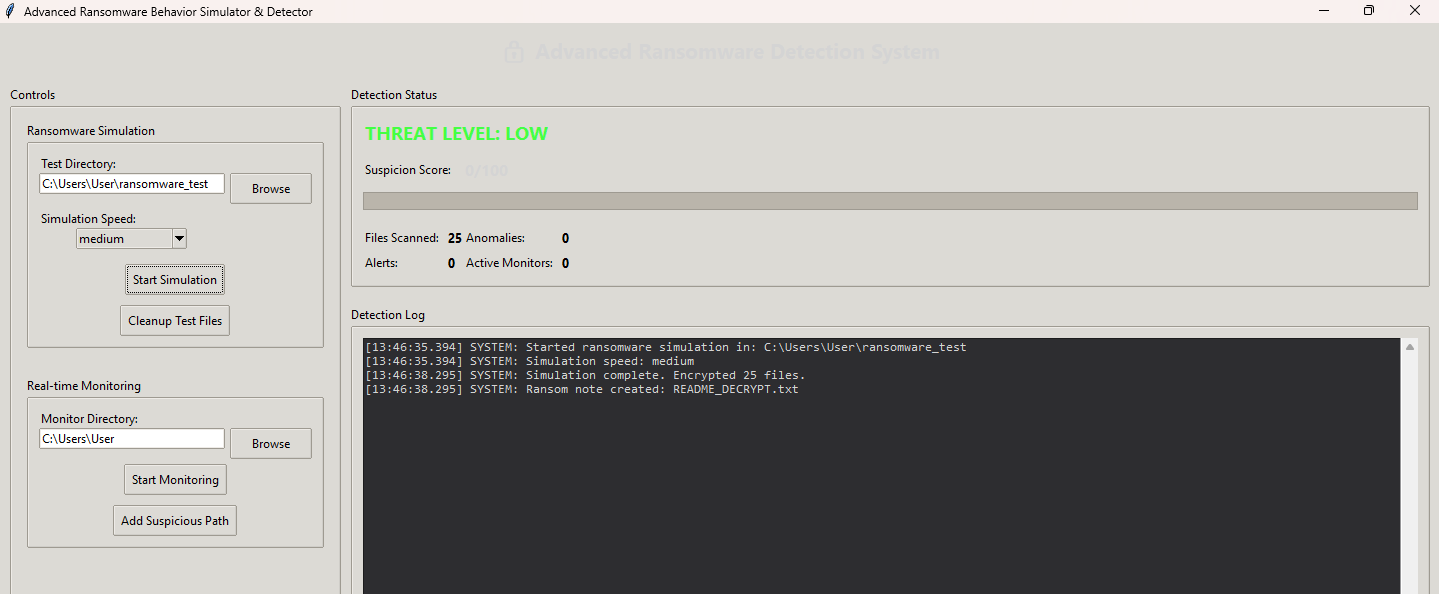The image size is (1439, 594).
Task: Browse for a Monitor Directory folder
Action: click(x=270, y=443)
